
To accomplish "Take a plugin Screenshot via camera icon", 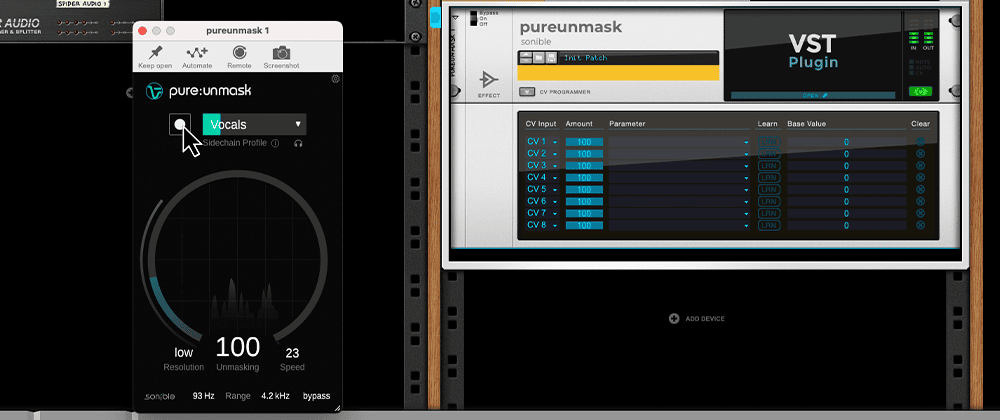I will click(x=281, y=53).
